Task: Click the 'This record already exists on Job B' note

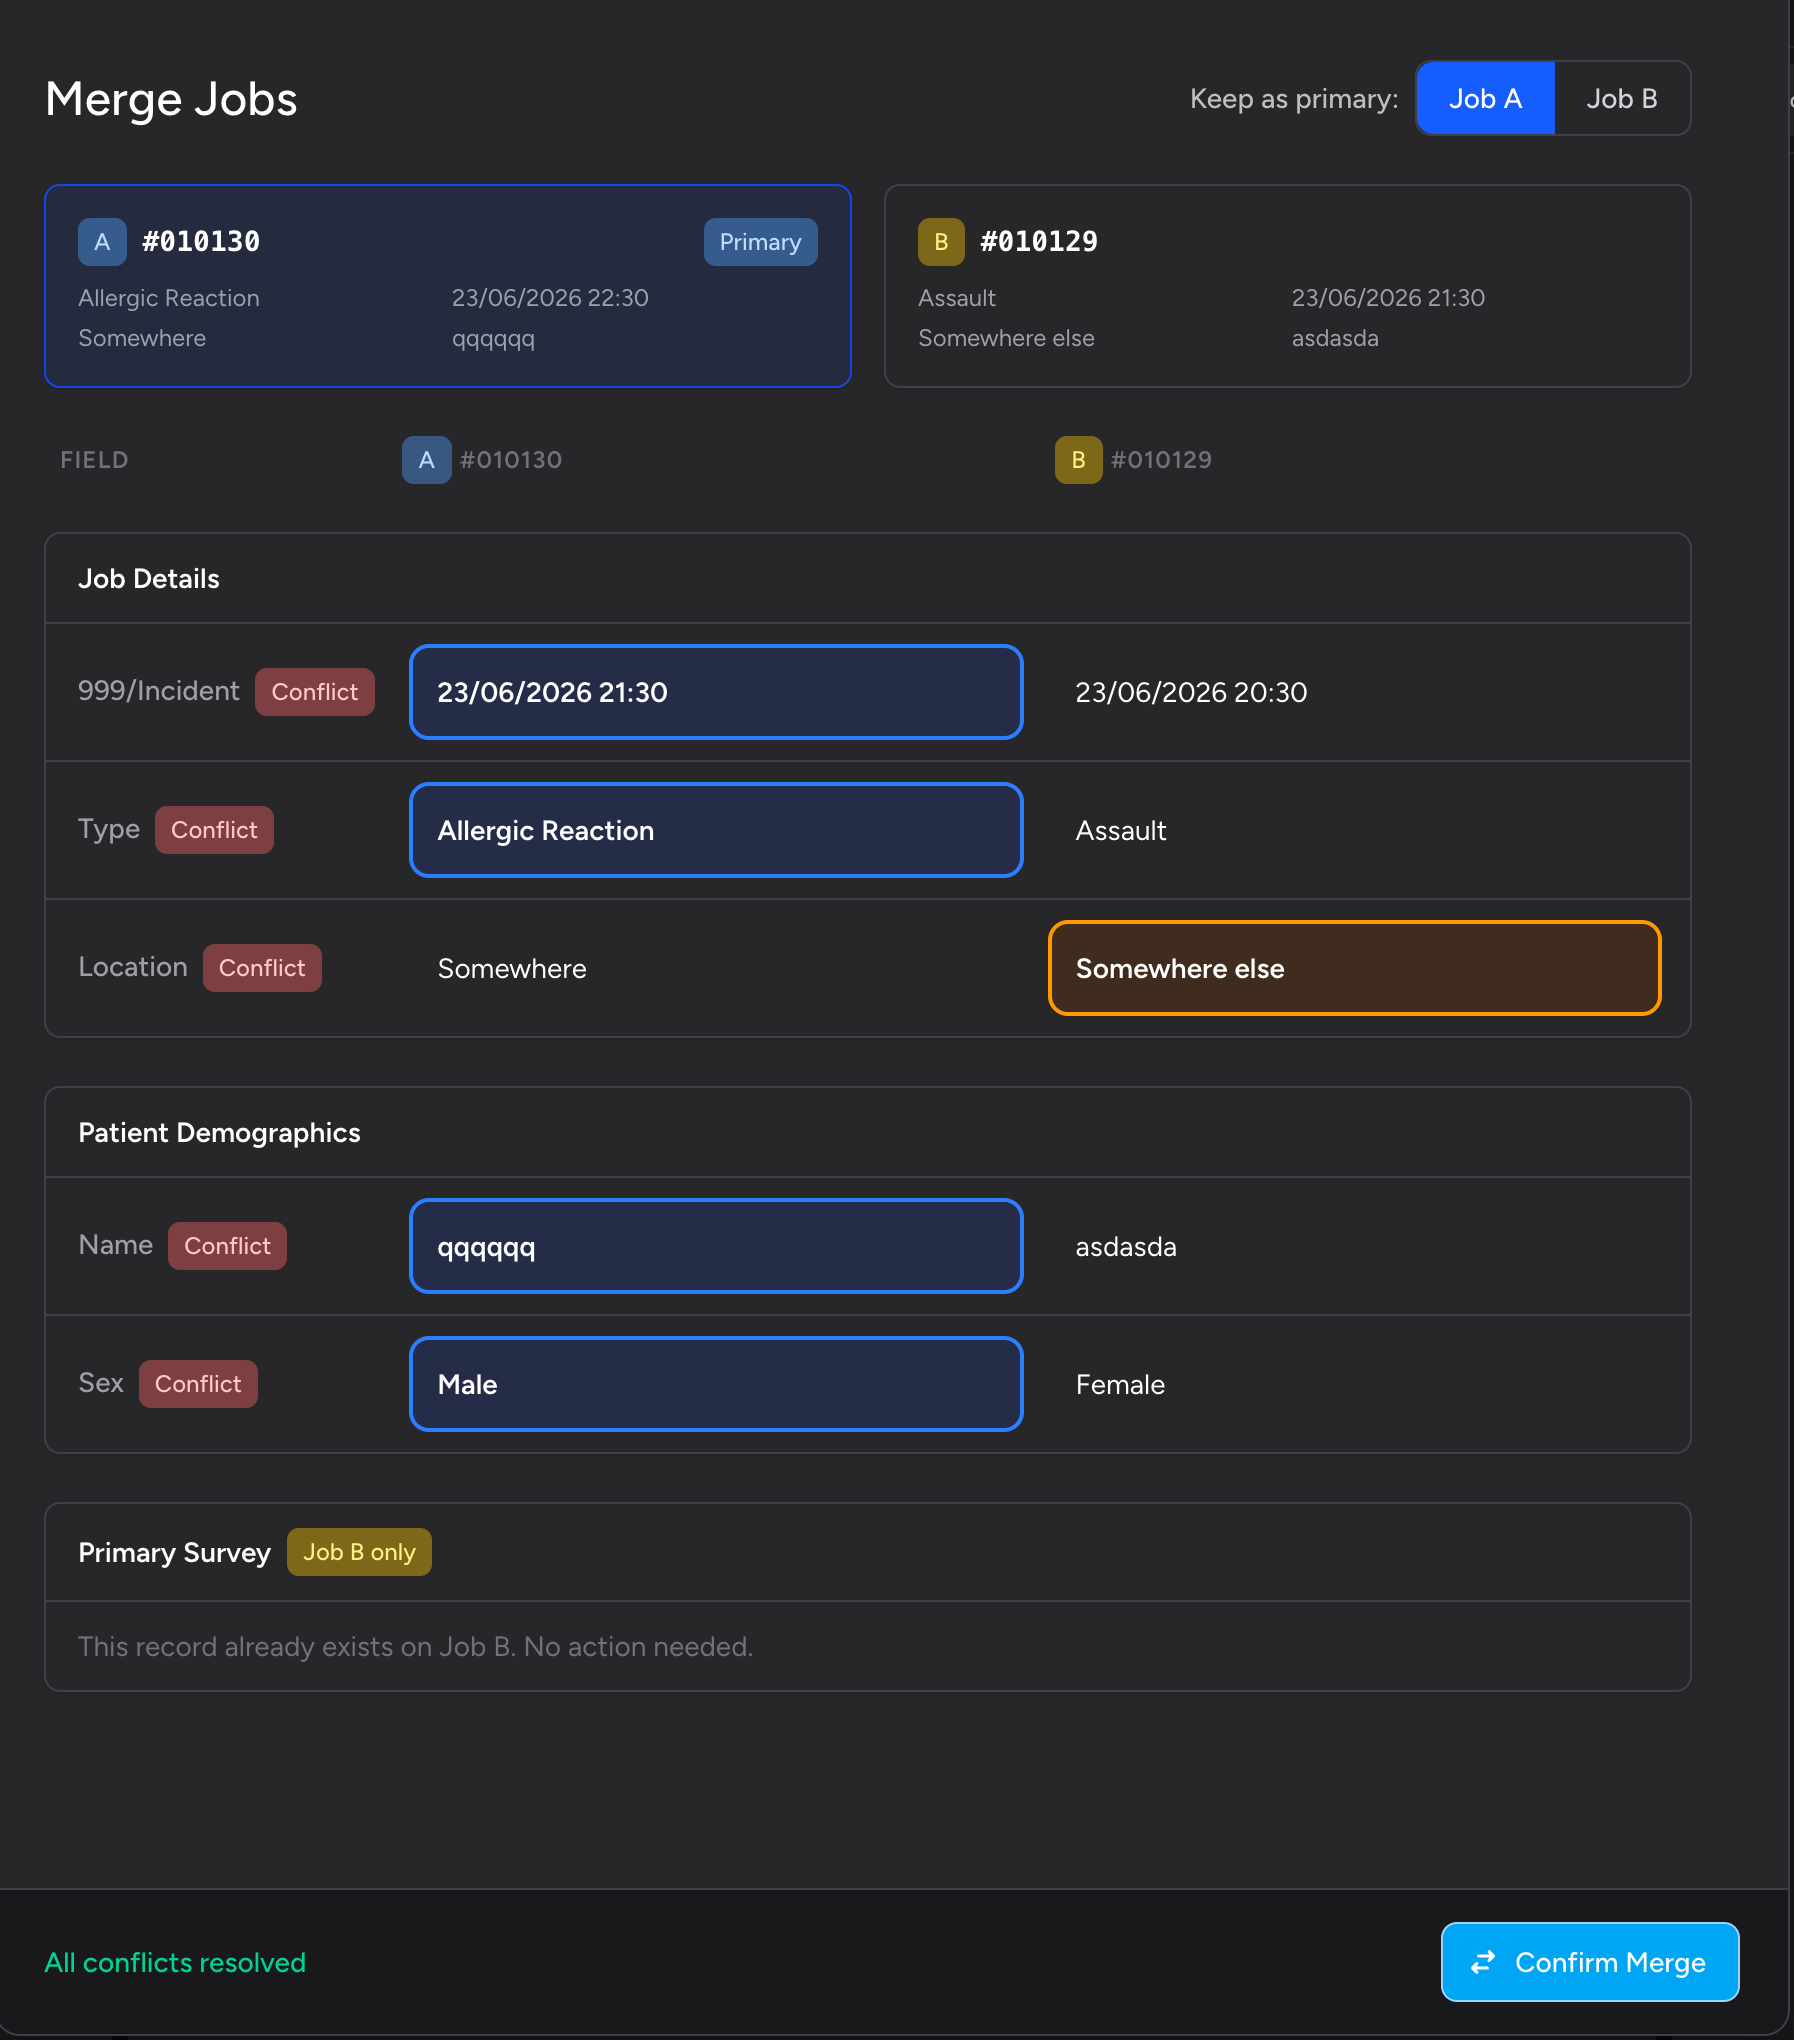Action: pyautogui.click(x=415, y=1647)
